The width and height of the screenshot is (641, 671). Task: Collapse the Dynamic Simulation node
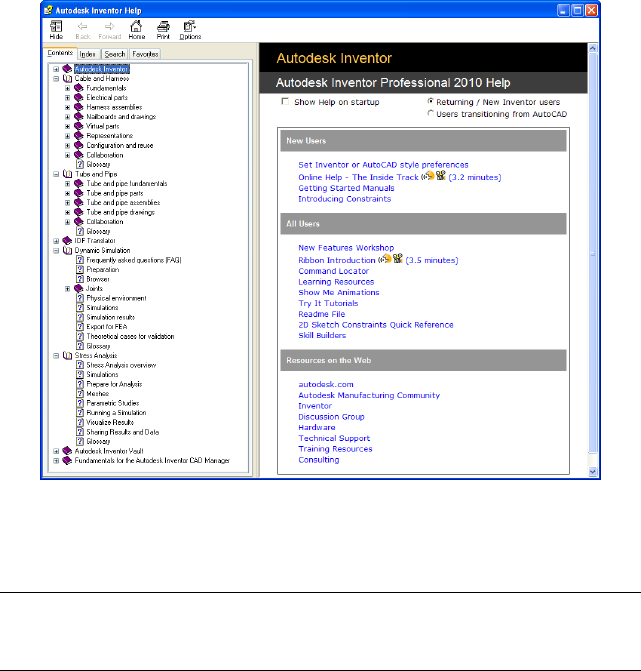(56, 250)
